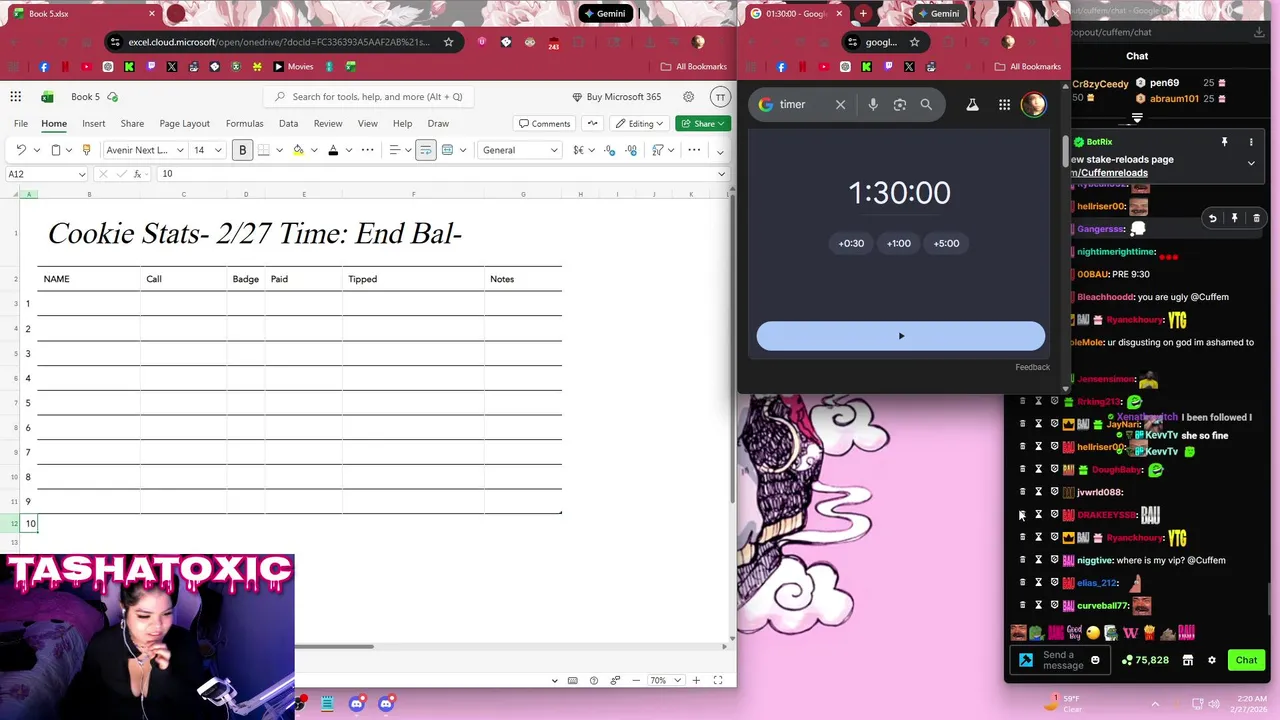This screenshot has width=1280, height=720.
Task: Click Google voice search microphone
Action: 873,104
